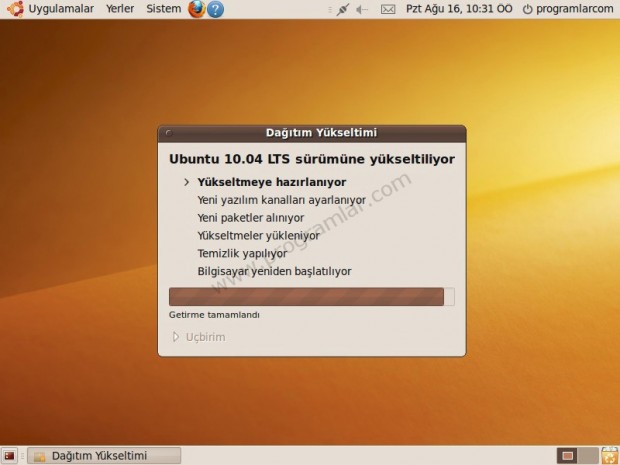Click the Yükseltmeye hazırlanıyor step
620x465 pixels.
tap(272, 182)
